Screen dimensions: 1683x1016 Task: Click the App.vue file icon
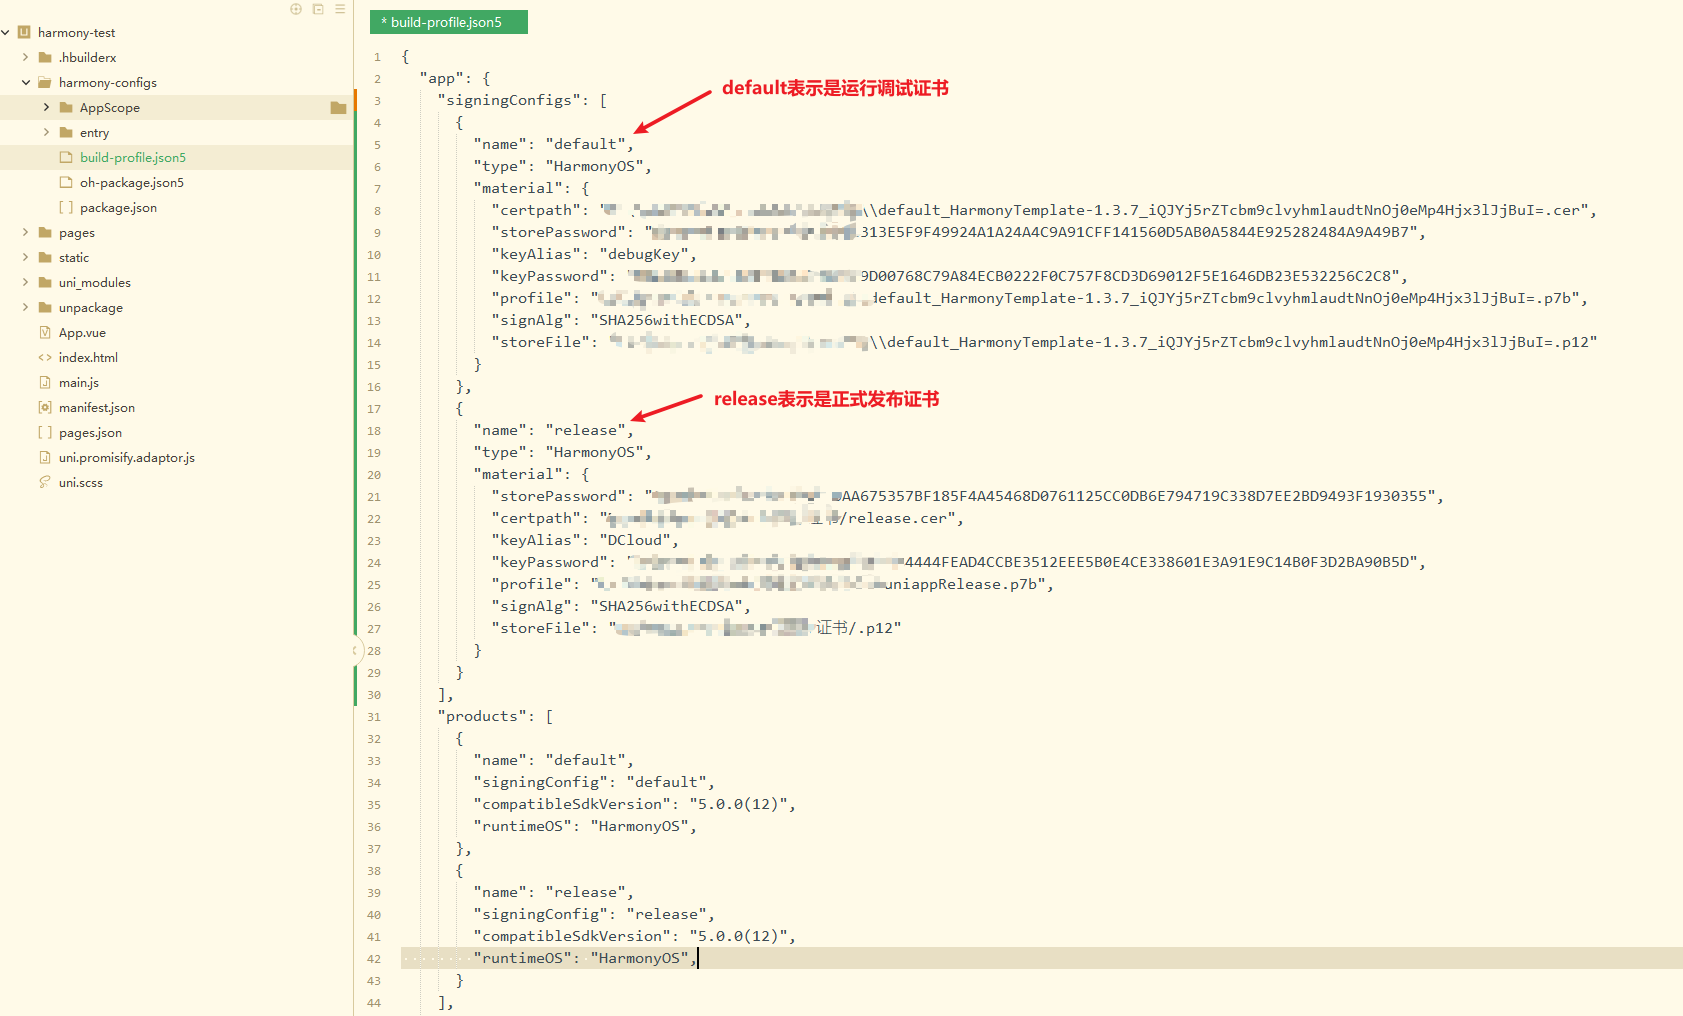coord(45,333)
